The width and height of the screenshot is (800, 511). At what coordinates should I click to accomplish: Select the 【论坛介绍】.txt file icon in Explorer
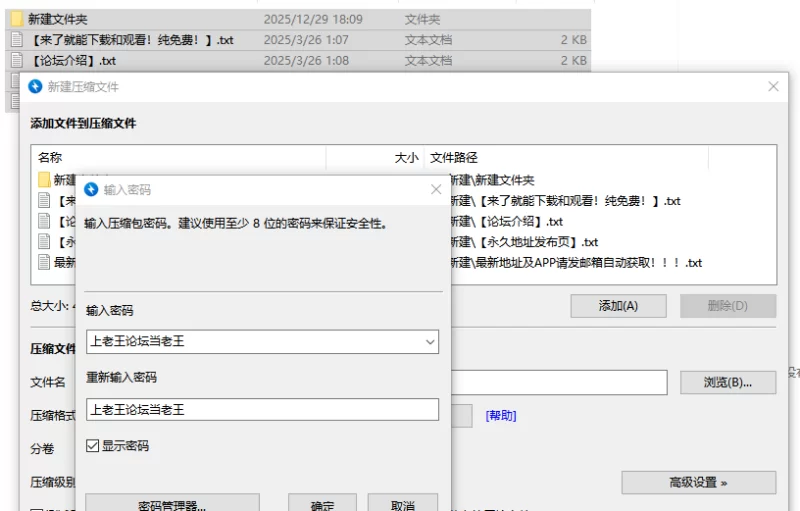[x=16, y=61]
